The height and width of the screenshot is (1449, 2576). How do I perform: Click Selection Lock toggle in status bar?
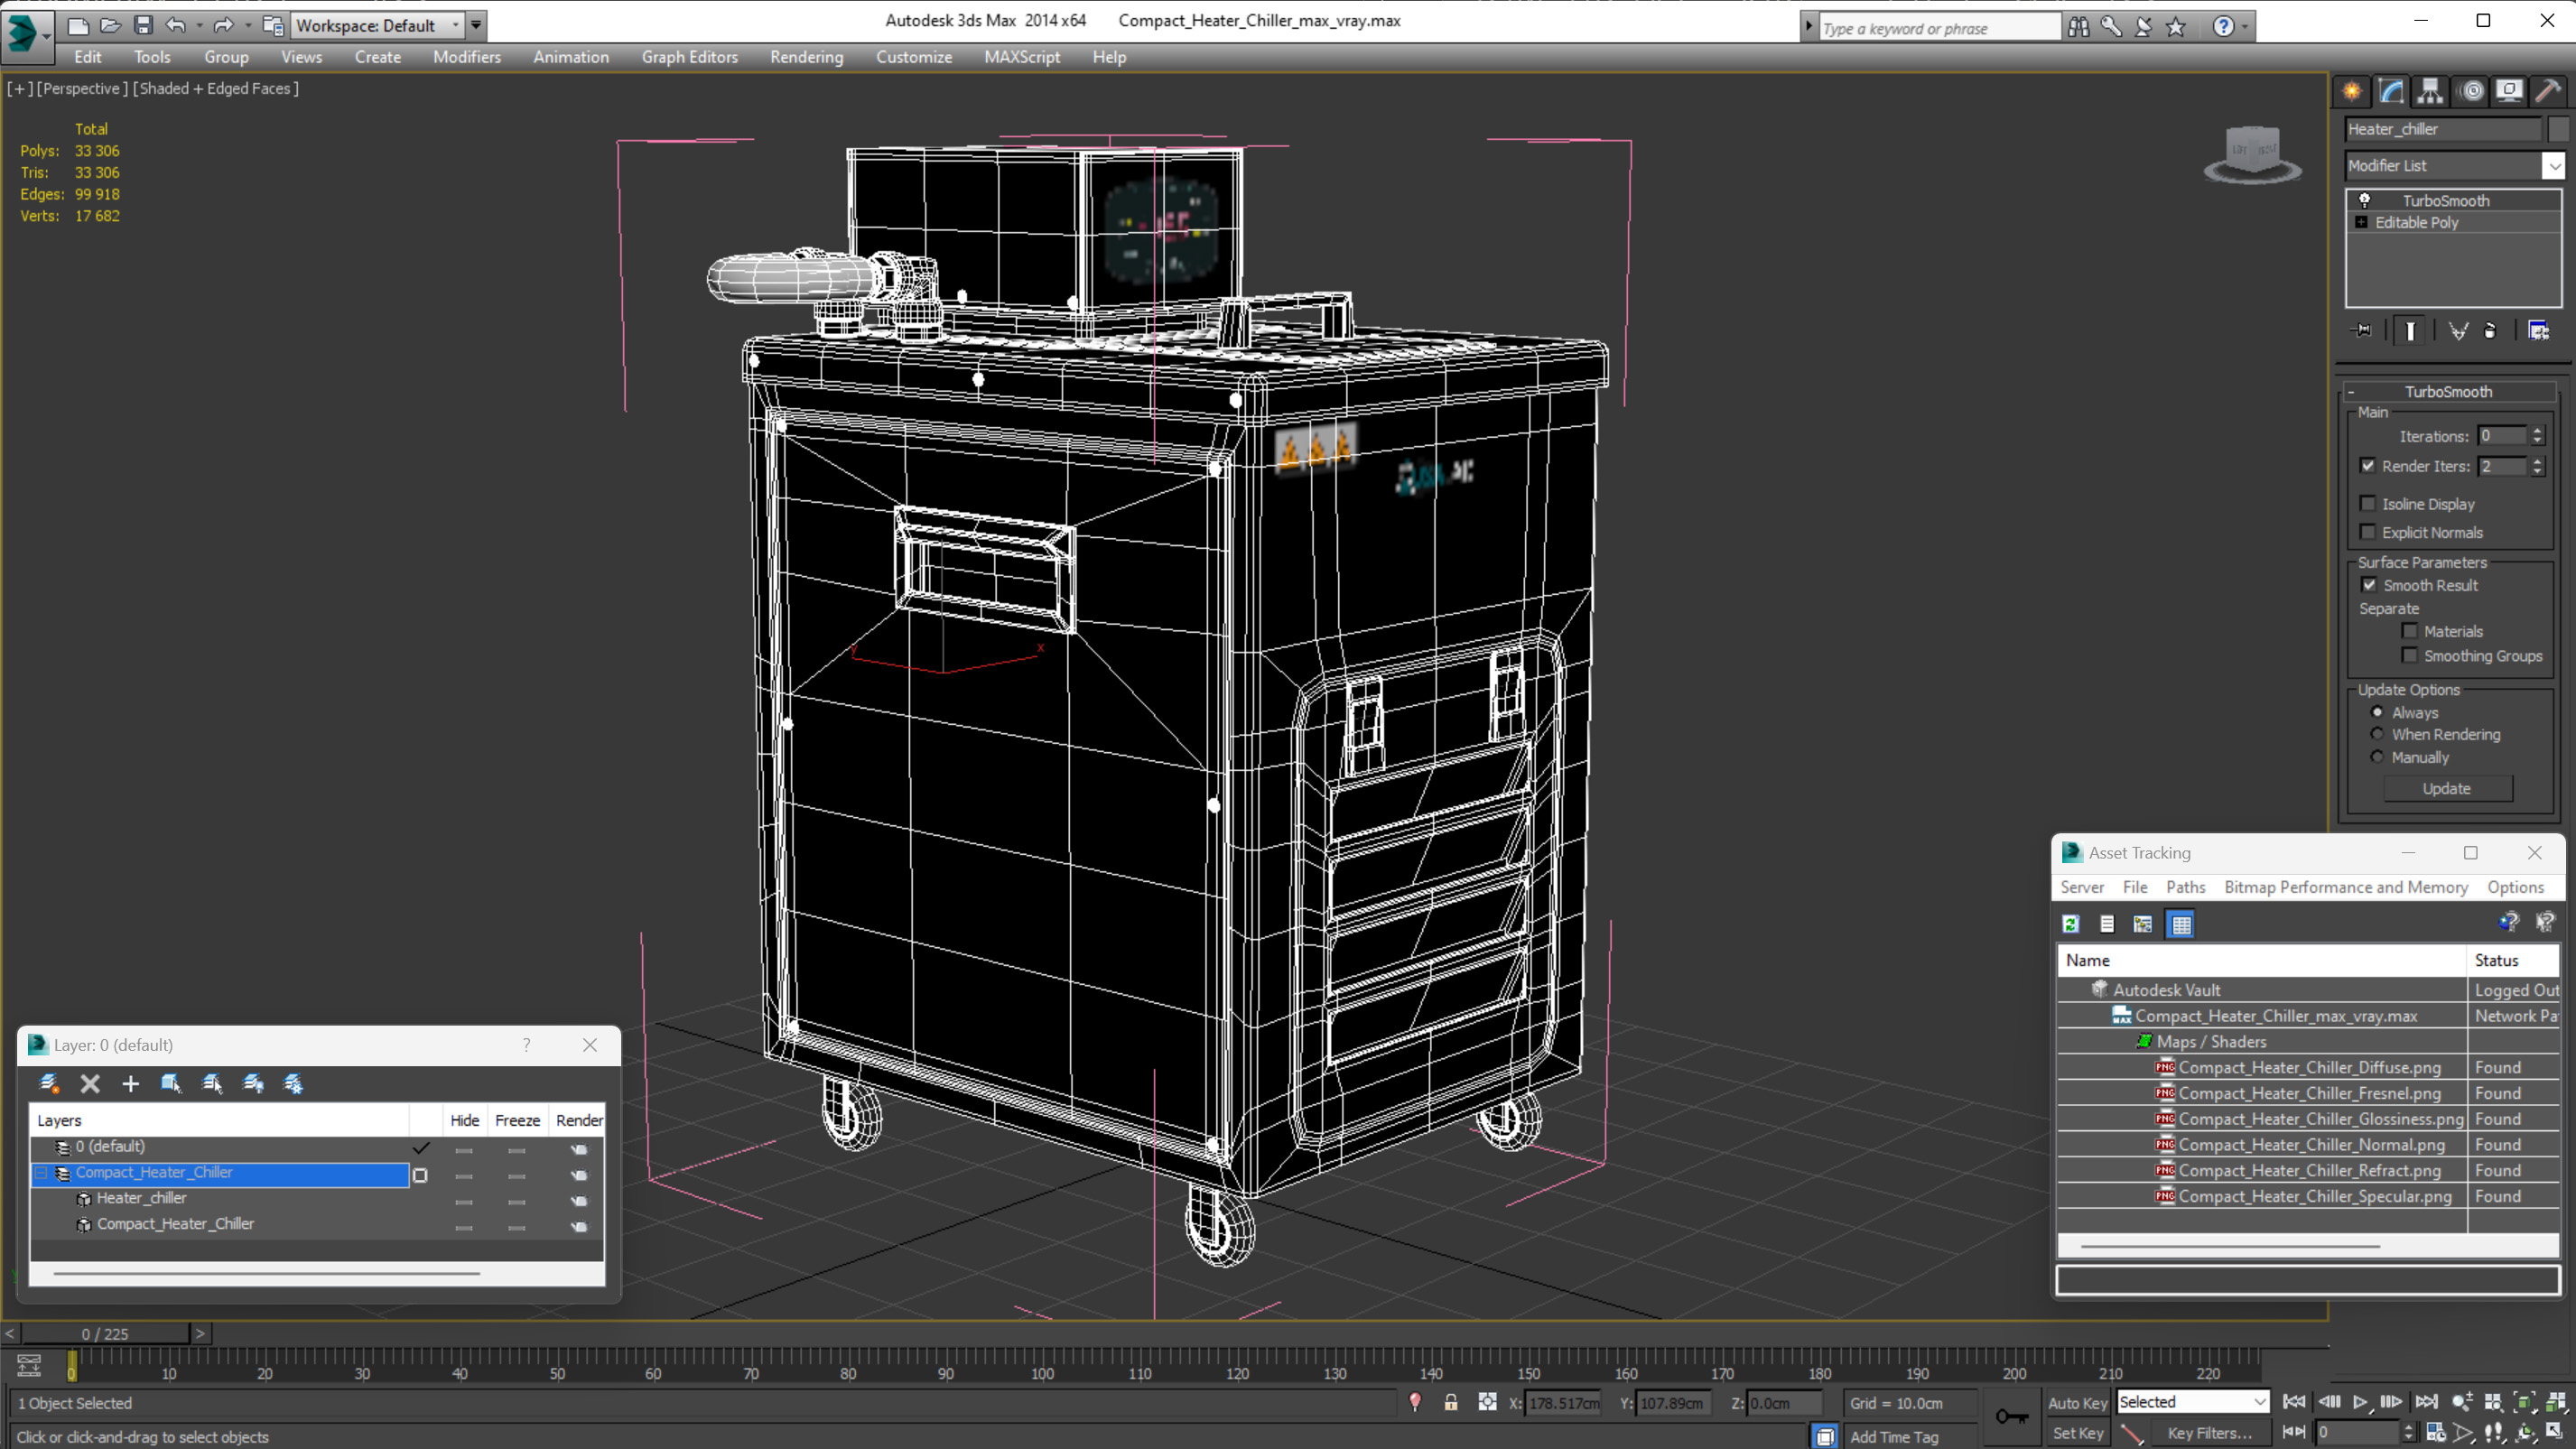[1450, 1403]
